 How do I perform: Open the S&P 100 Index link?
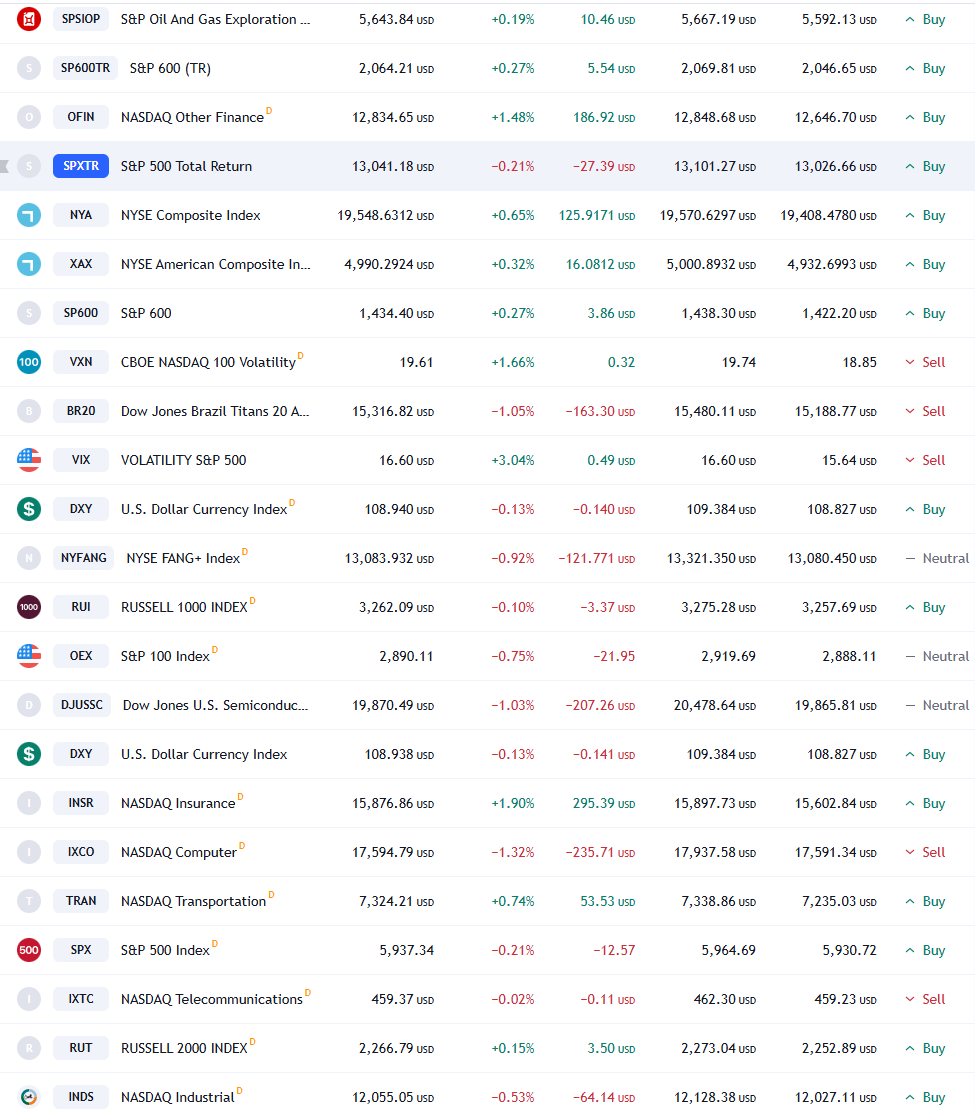[165, 656]
